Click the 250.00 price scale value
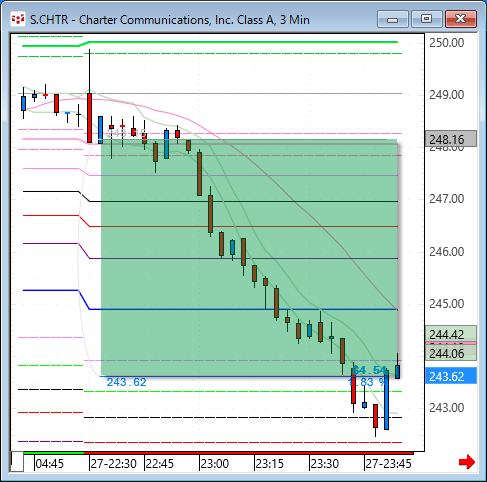The height and width of the screenshot is (482, 487). pos(446,43)
